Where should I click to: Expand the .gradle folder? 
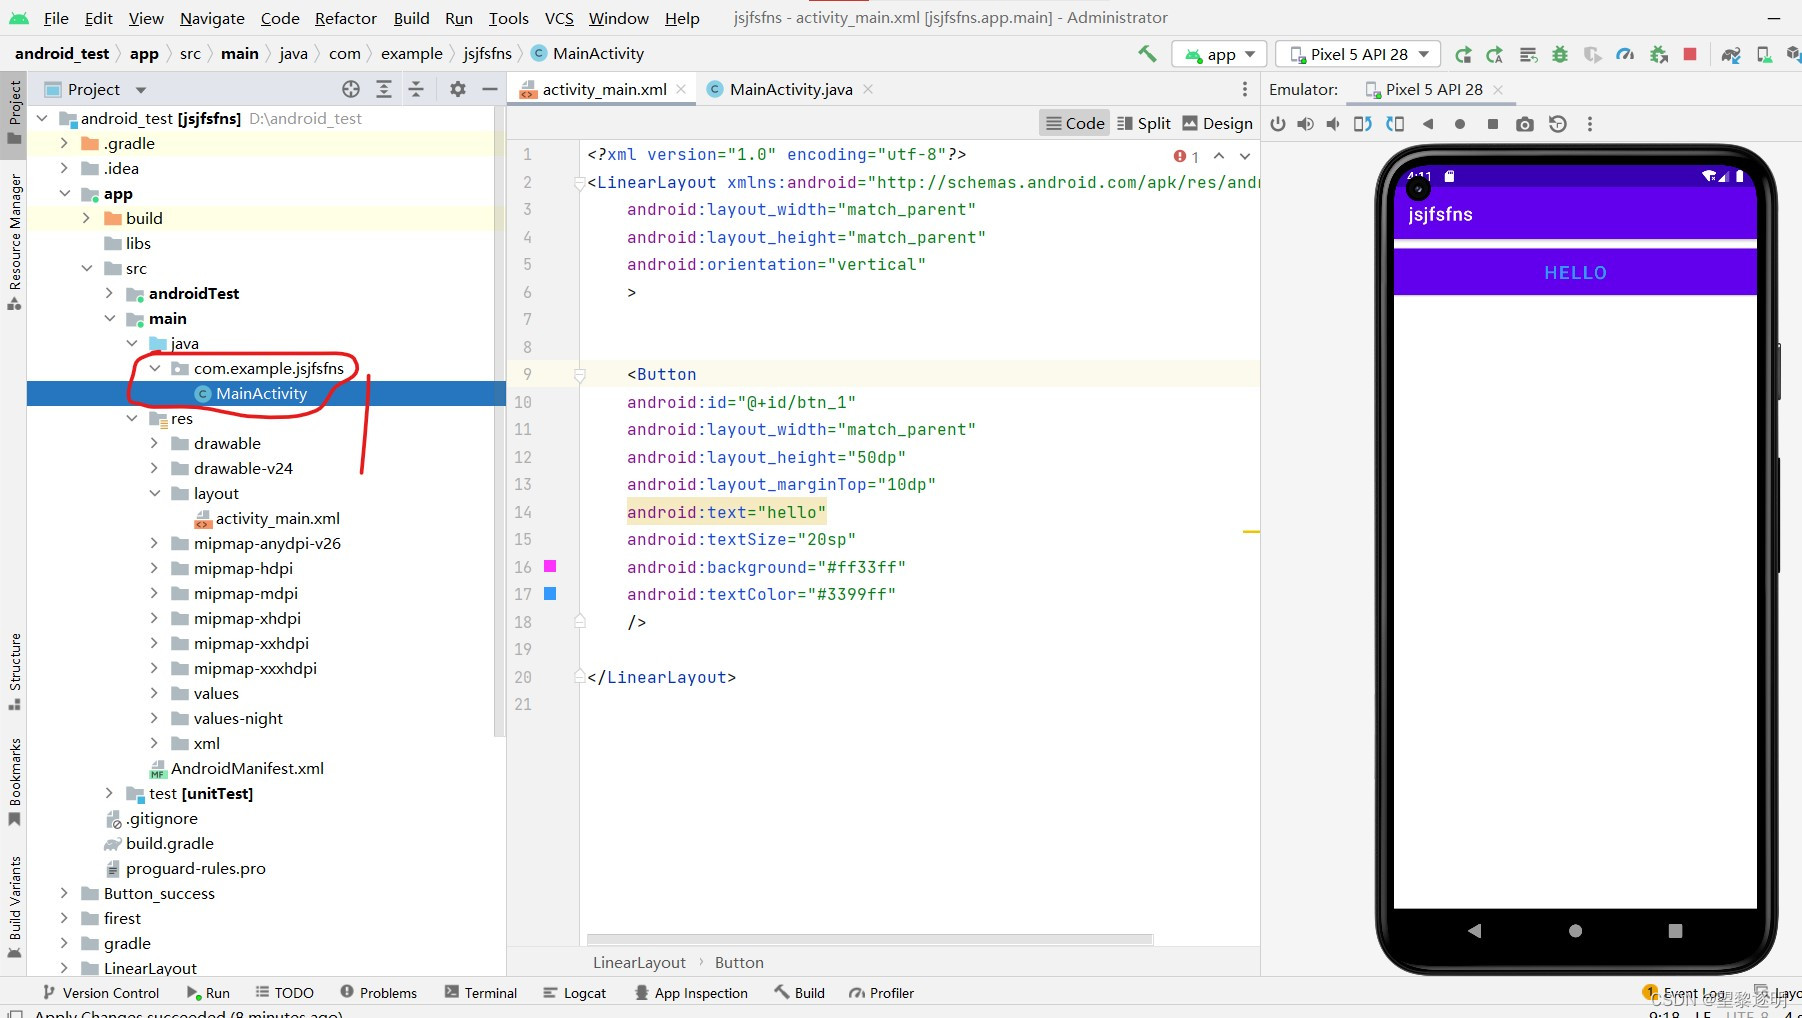click(65, 143)
